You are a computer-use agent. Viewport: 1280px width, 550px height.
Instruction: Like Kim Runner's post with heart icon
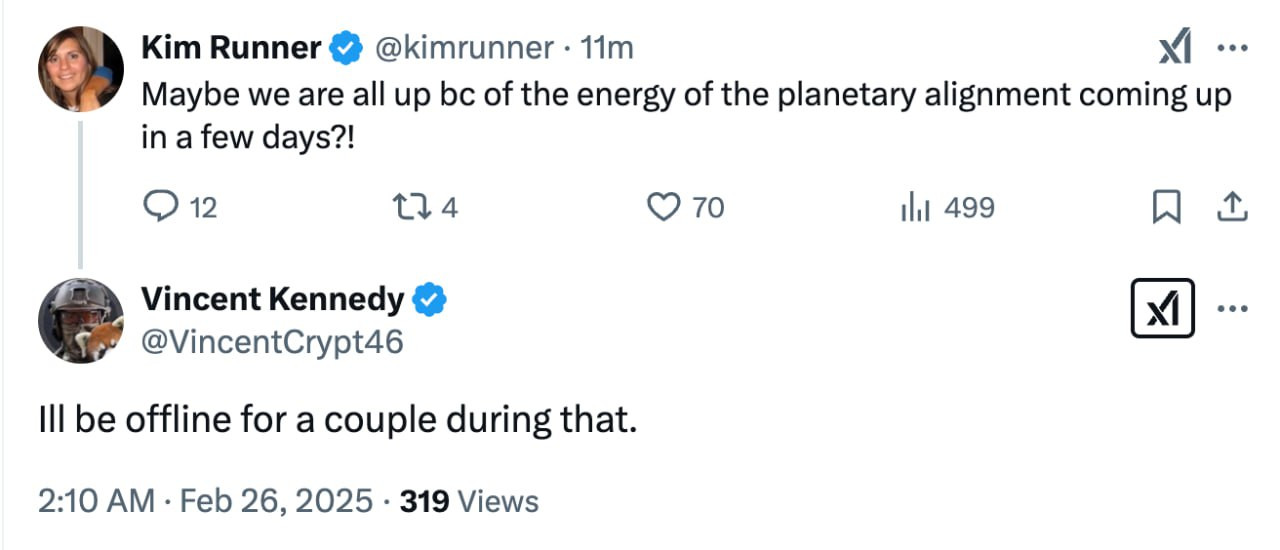(x=663, y=207)
